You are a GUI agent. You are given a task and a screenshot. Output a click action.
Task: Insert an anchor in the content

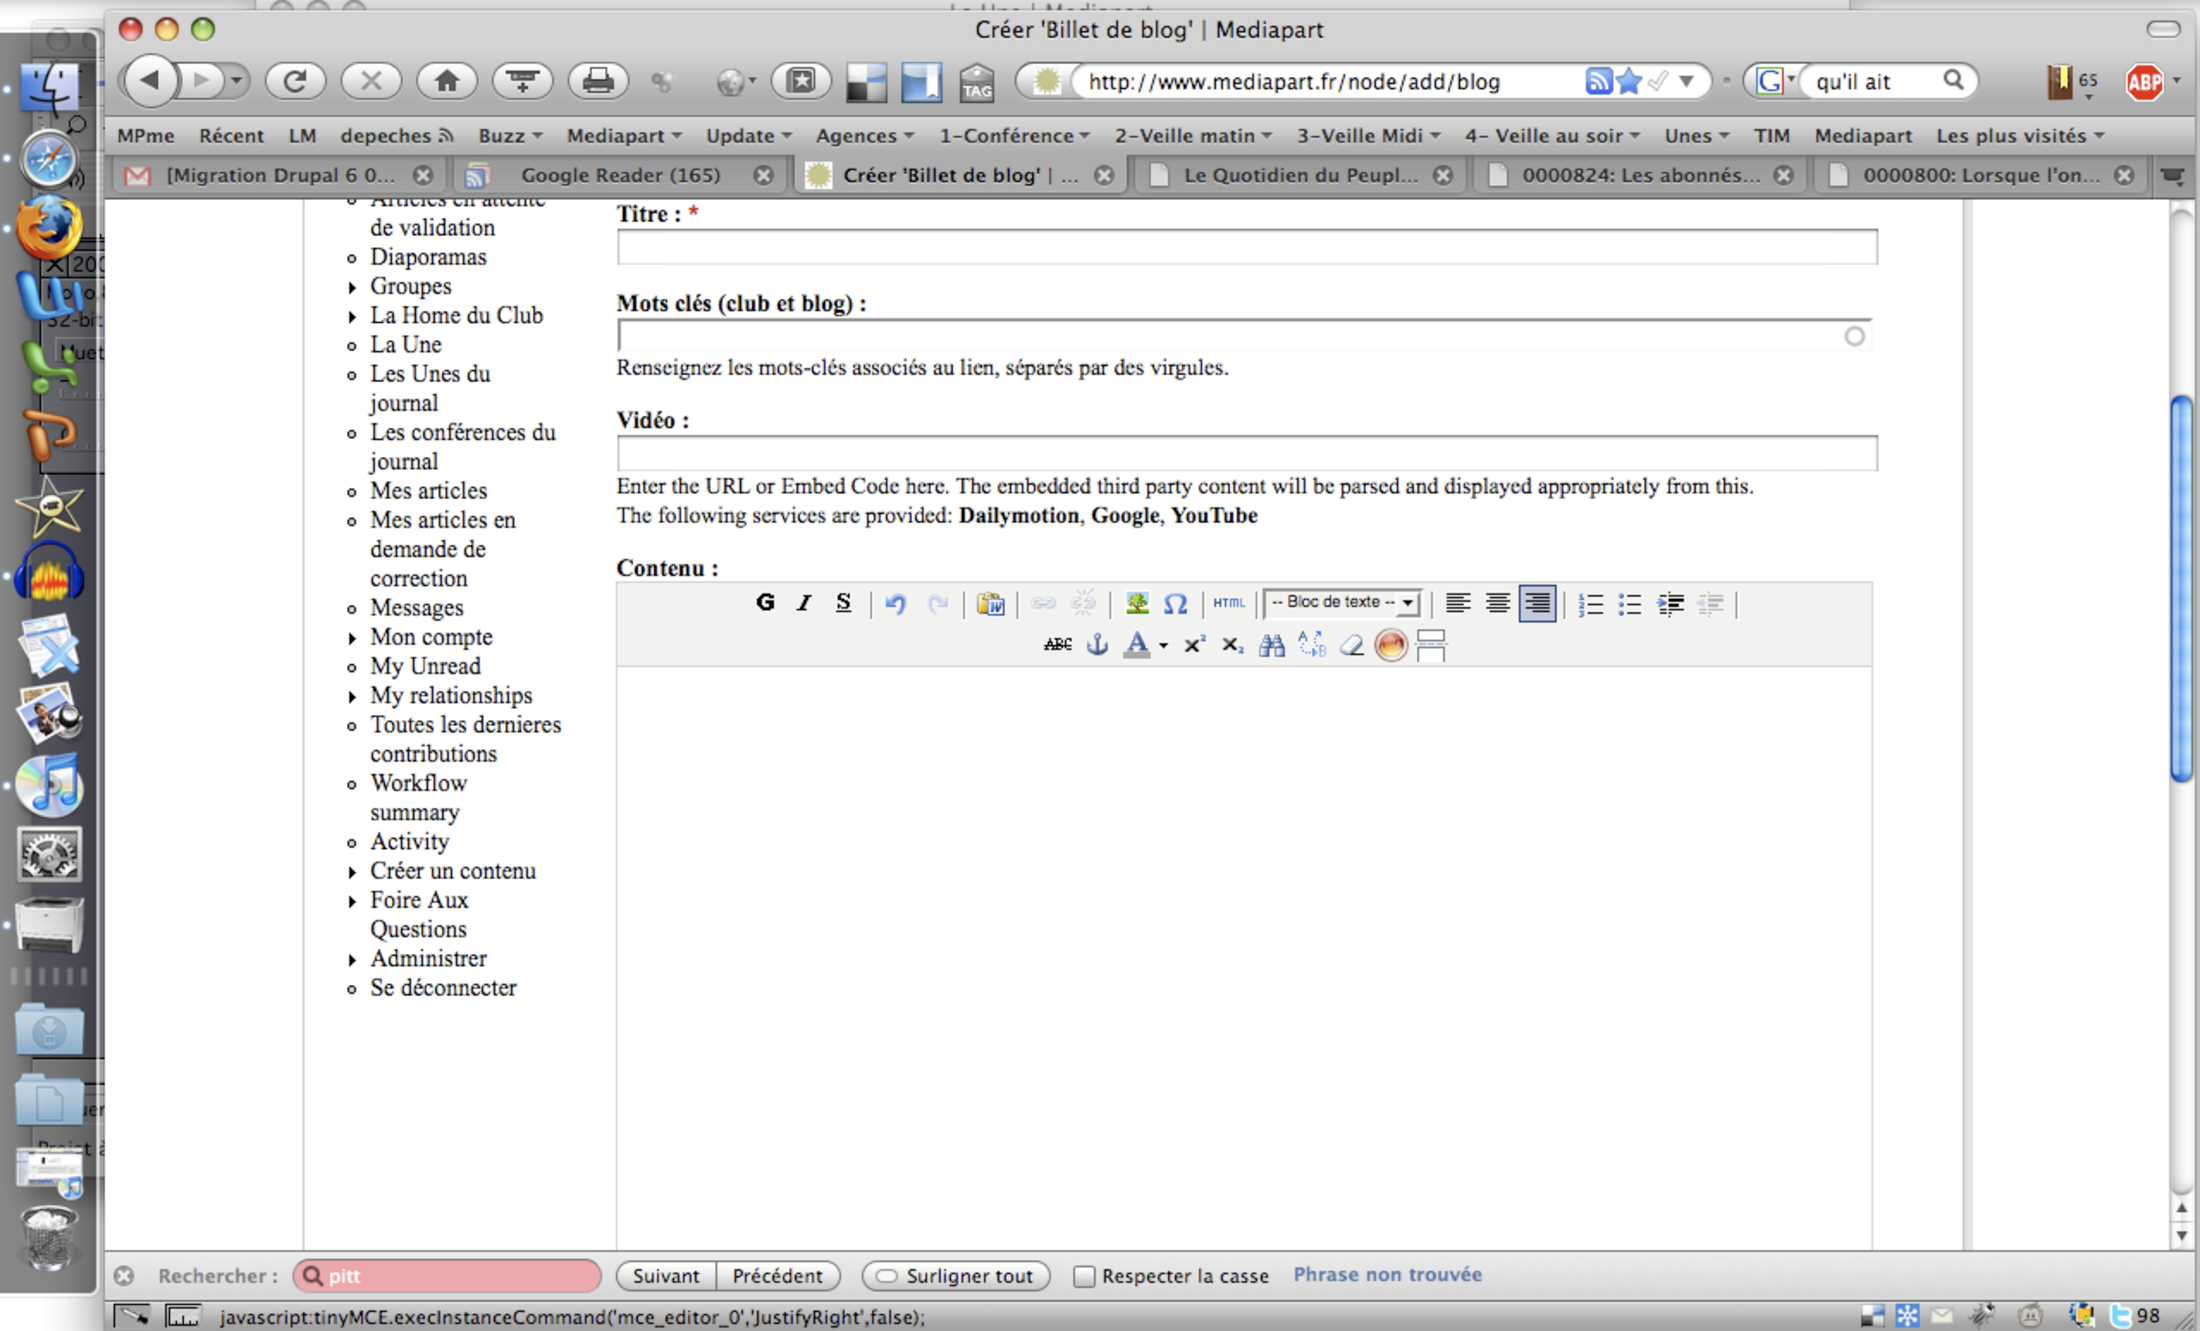click(x=1097, y=645)
